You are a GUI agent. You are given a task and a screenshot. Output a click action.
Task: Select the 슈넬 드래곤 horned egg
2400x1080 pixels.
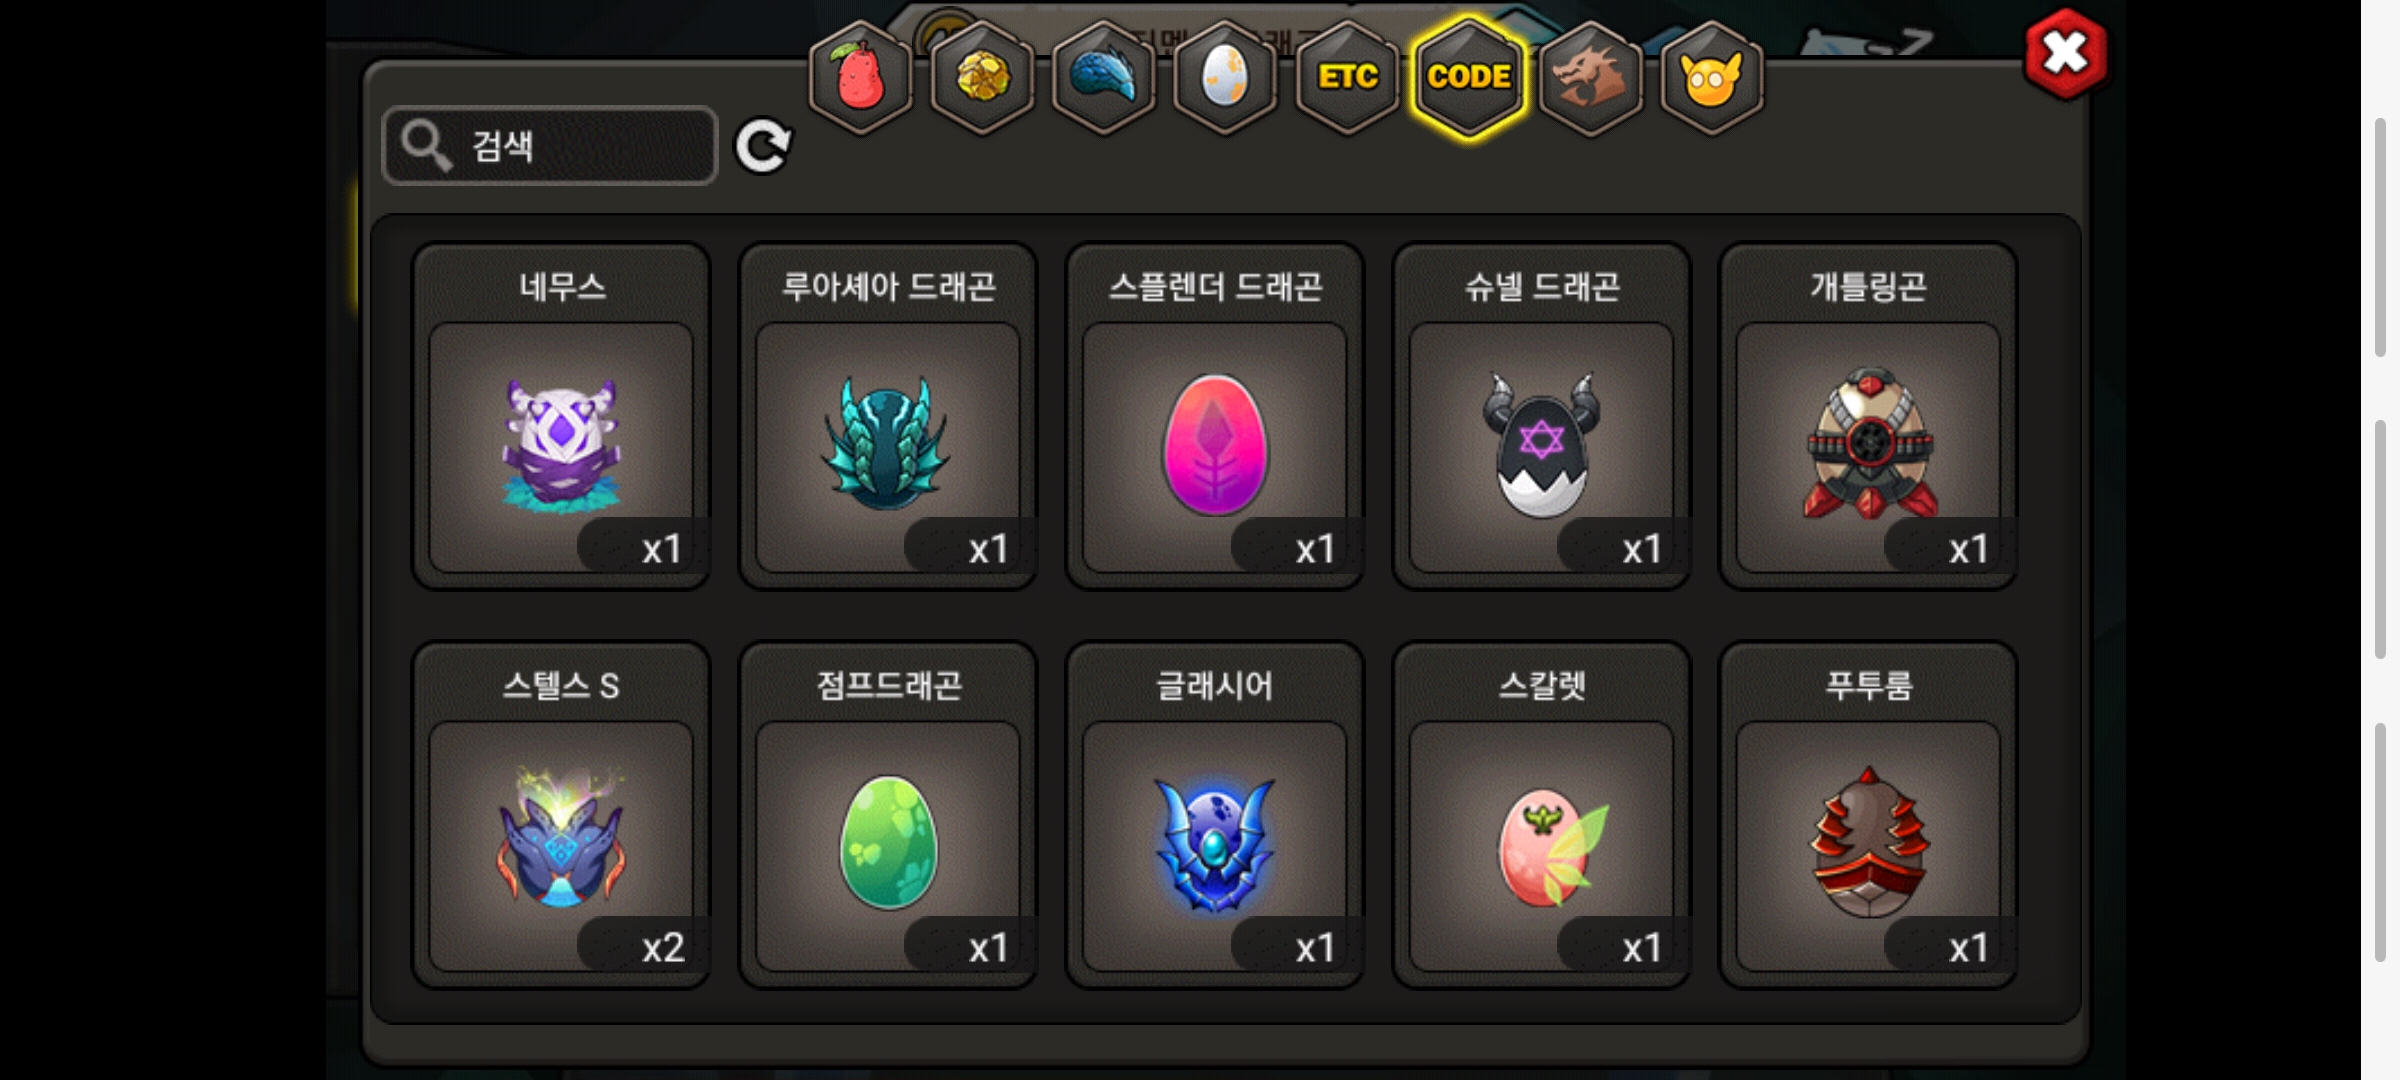[x=1542, y=416]
